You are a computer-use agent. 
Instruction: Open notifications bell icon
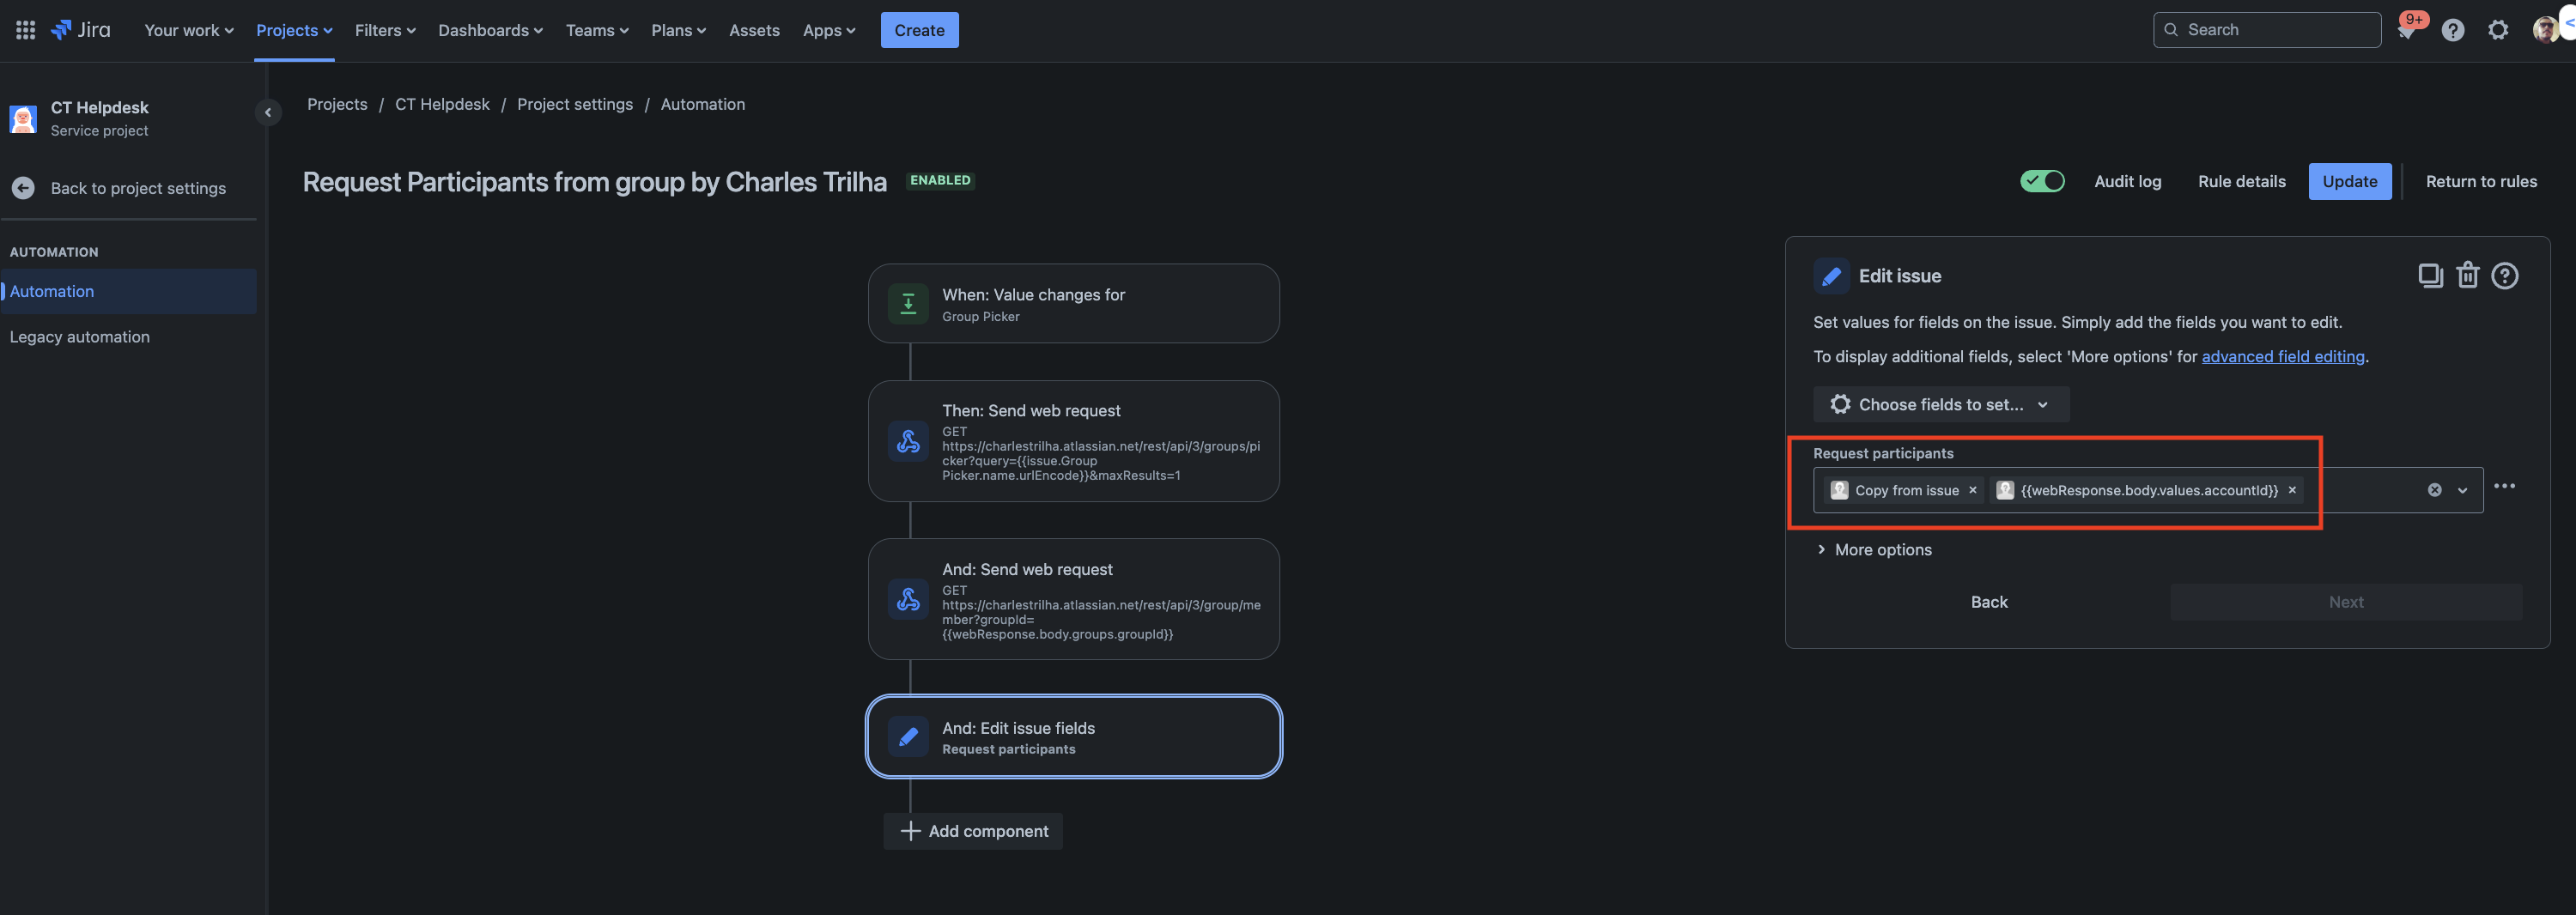(x=2406, y=30)
